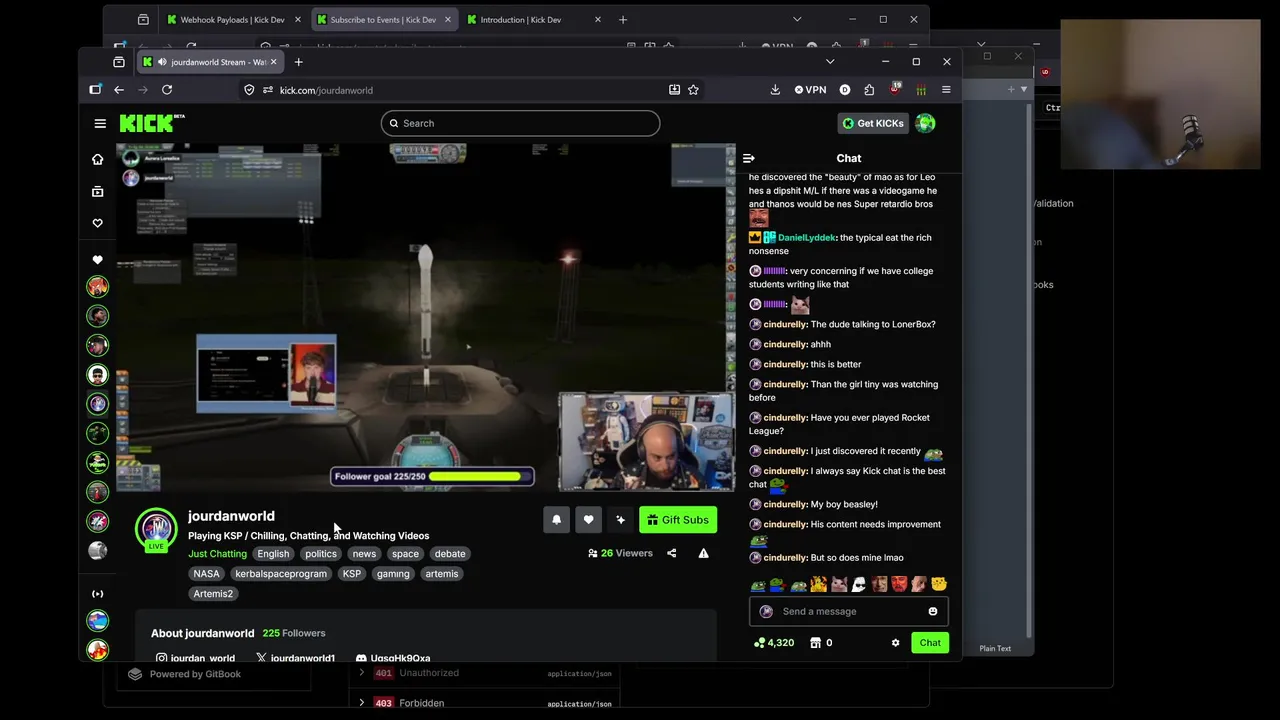1280x720 pixels.
Task: Close the jourdanworld Stream tab
Action: (x=273, y=62)
